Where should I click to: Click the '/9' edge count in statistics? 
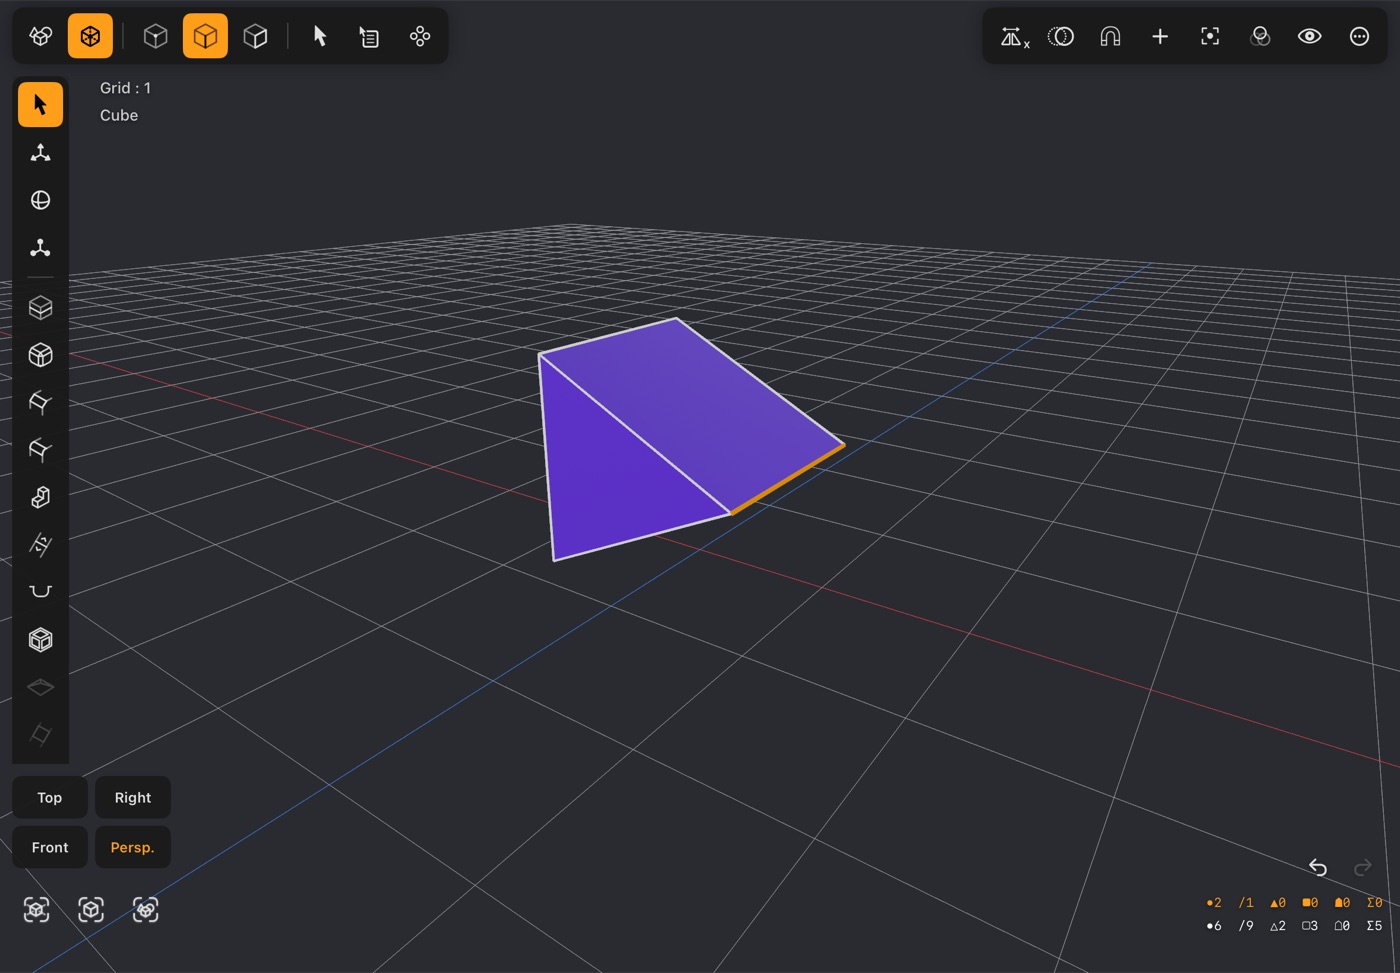pos(1246,926)
